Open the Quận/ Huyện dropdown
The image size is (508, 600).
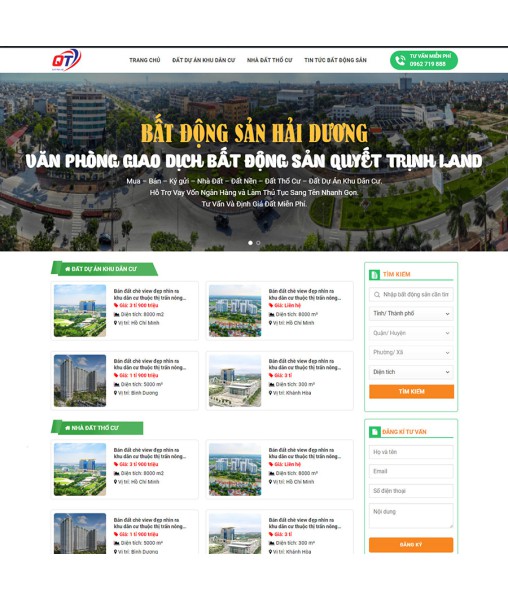411,333
